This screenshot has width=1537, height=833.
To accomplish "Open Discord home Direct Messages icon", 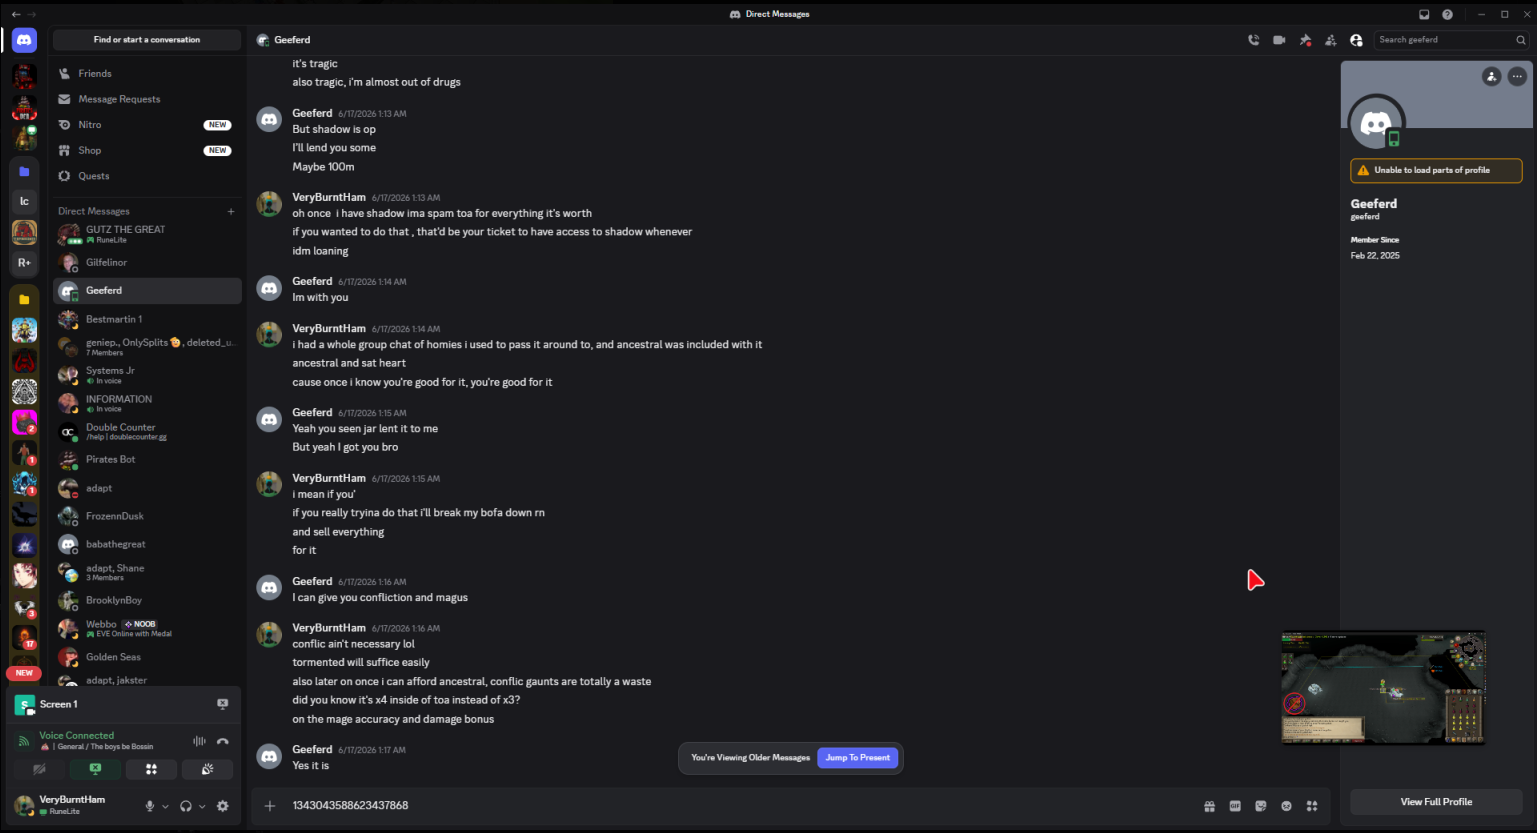I will point(25,40).
